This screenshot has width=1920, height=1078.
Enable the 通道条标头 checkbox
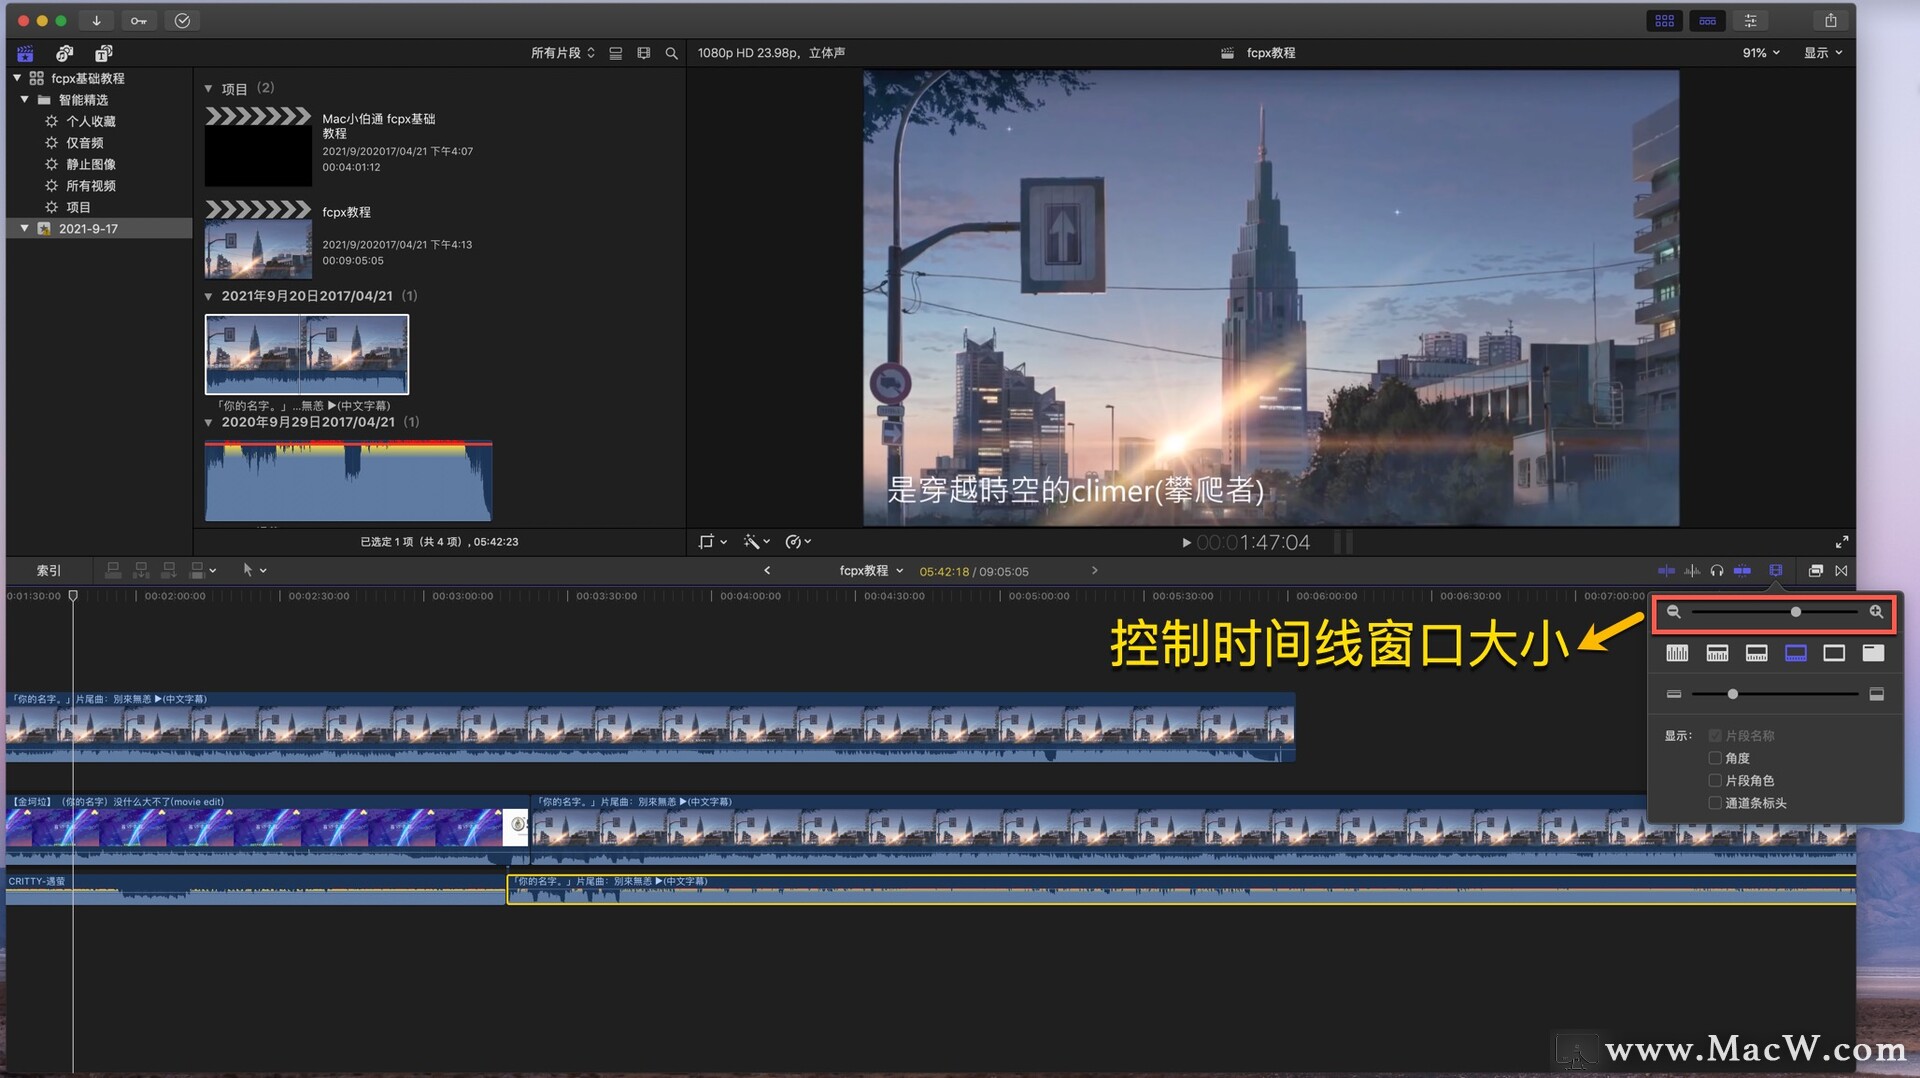click(x=1715, y=803)
